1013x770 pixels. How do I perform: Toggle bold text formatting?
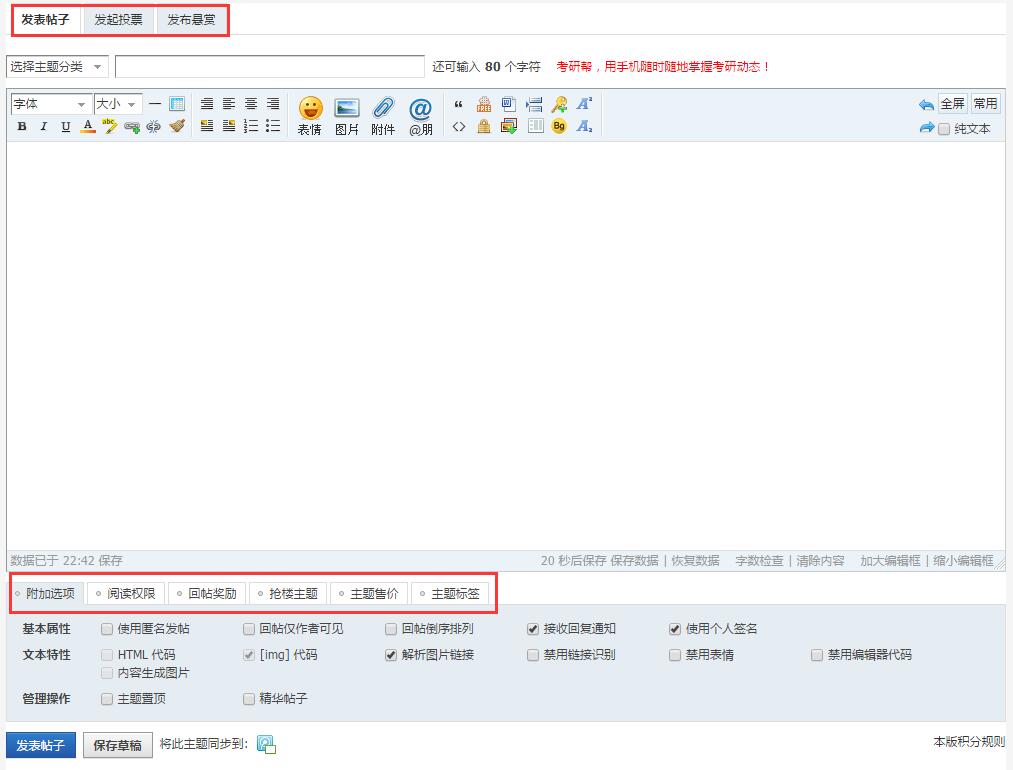pos(22,127)
